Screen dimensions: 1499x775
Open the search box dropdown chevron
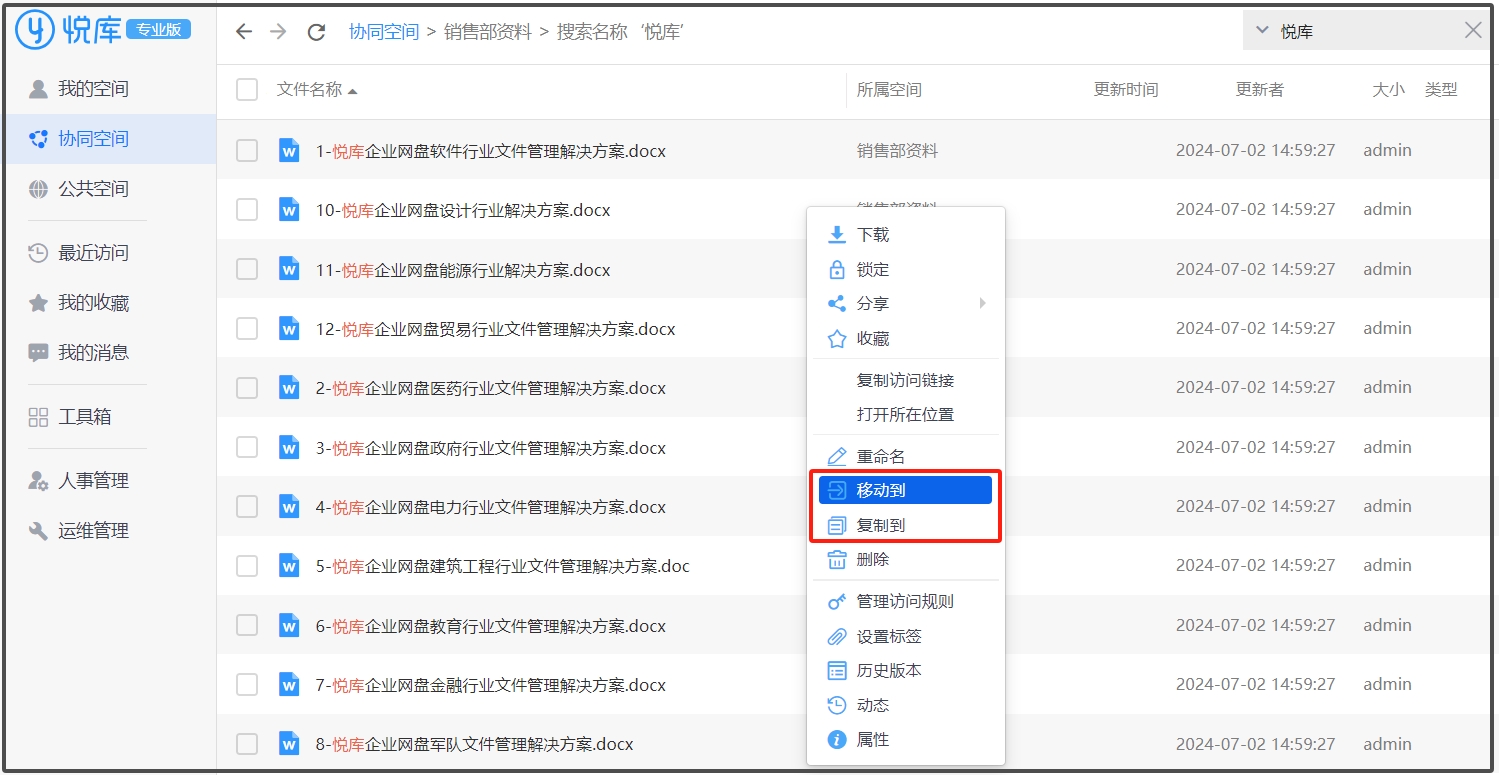click(x=1261, y=31)
